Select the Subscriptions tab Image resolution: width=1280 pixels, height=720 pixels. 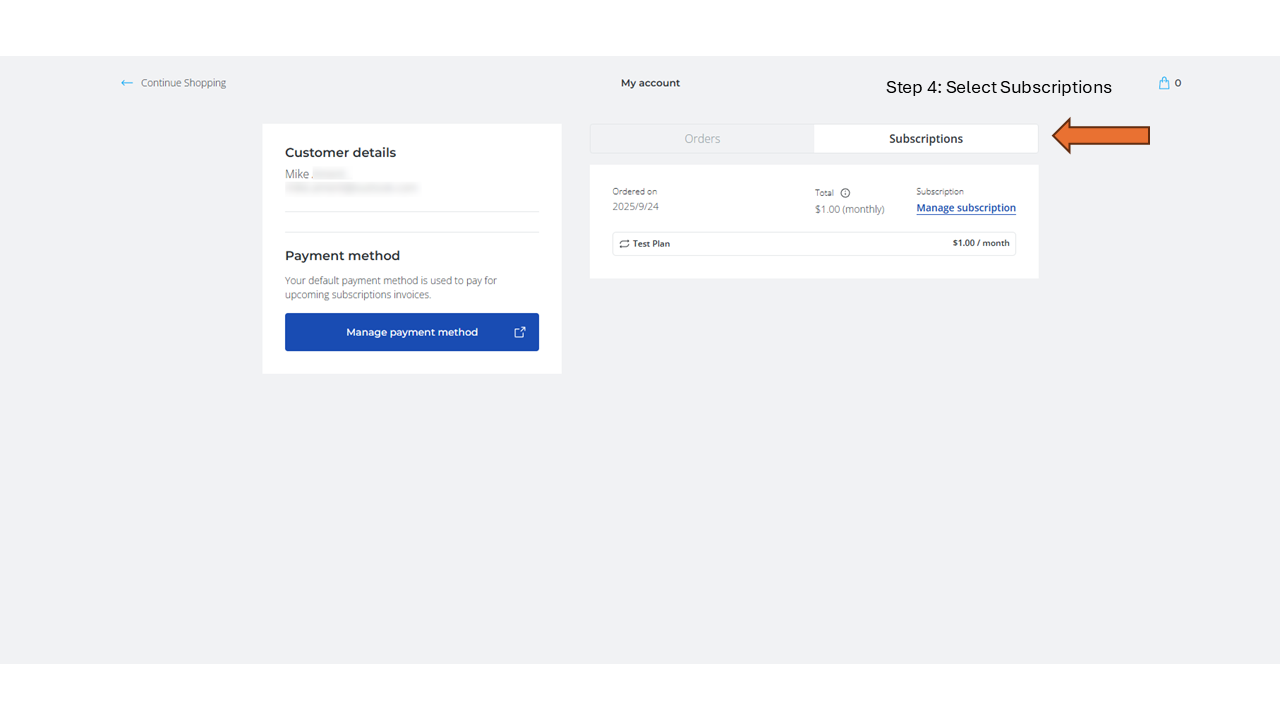tap(926, 139)
